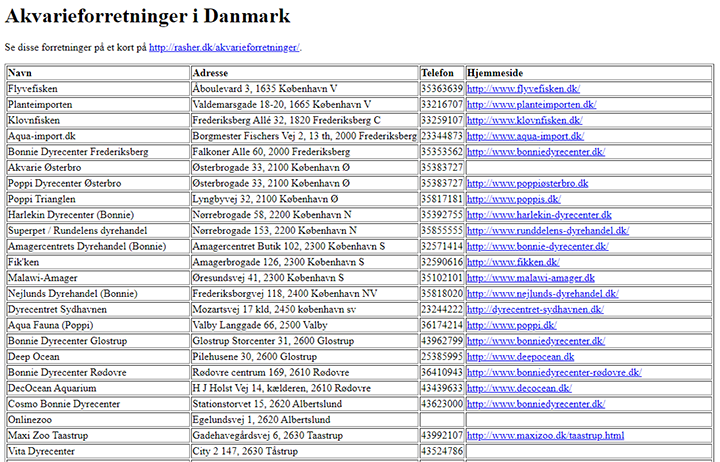Open the dyrecentret-sydhavnen.dk link
The height and width of the screenshot is (462, 720).
[x=535, y=309]
